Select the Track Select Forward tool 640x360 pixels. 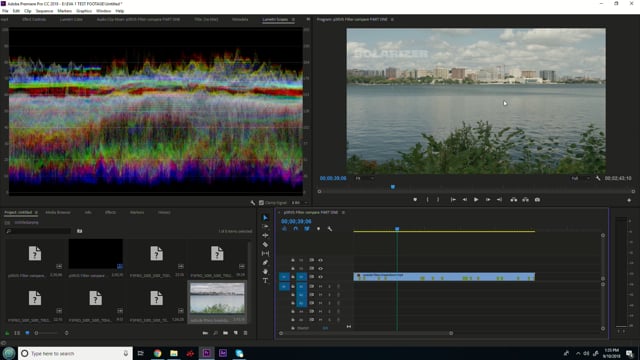click(x=265, y=226)
